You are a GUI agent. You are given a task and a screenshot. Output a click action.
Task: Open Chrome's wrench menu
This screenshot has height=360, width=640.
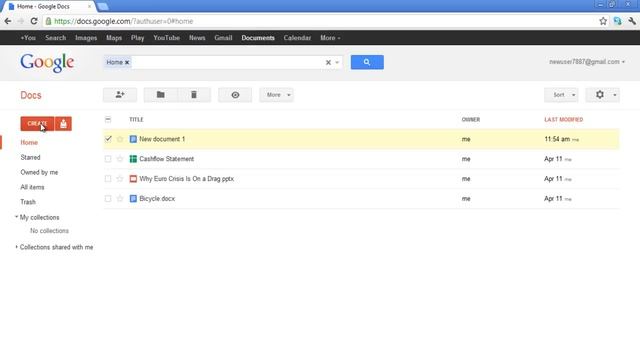pos(632,21)
